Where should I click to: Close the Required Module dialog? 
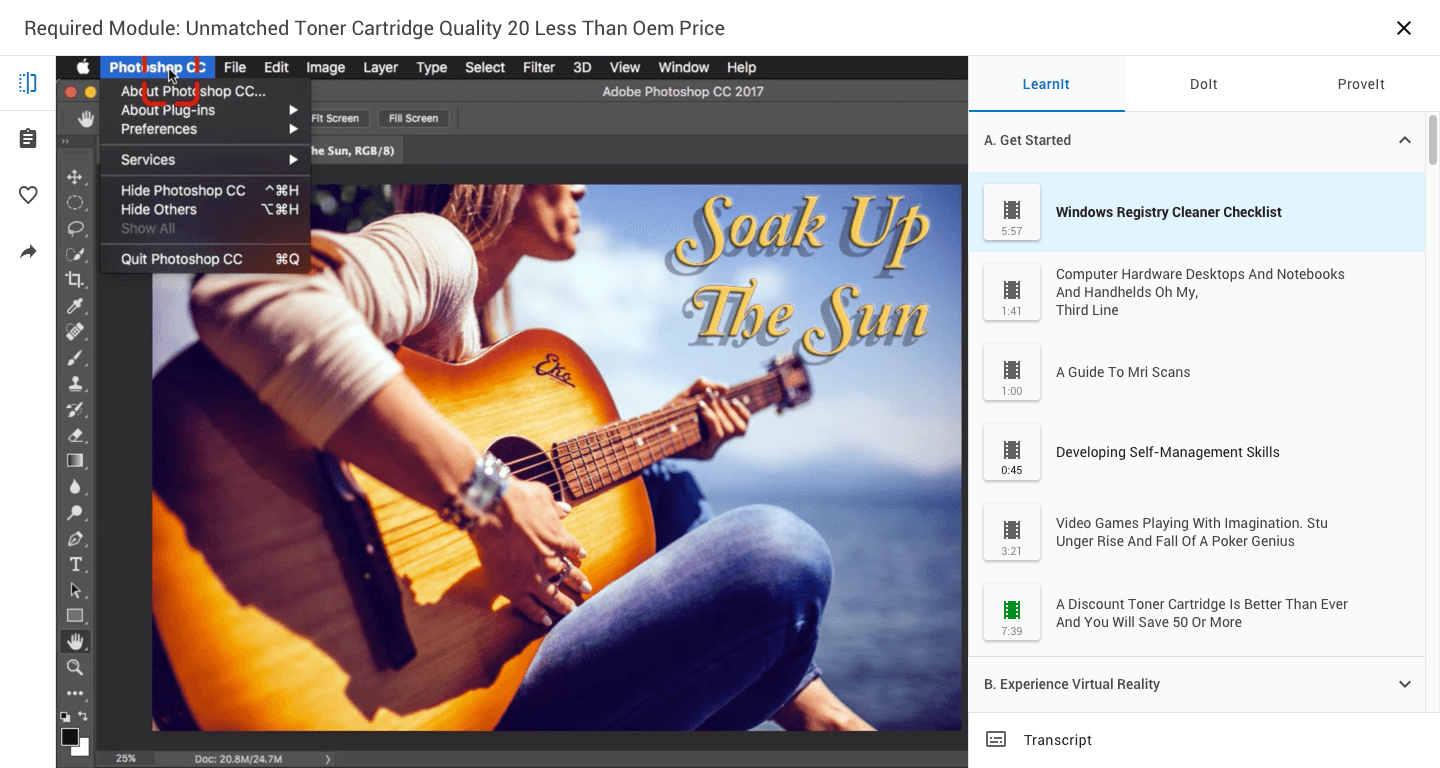1404,28
